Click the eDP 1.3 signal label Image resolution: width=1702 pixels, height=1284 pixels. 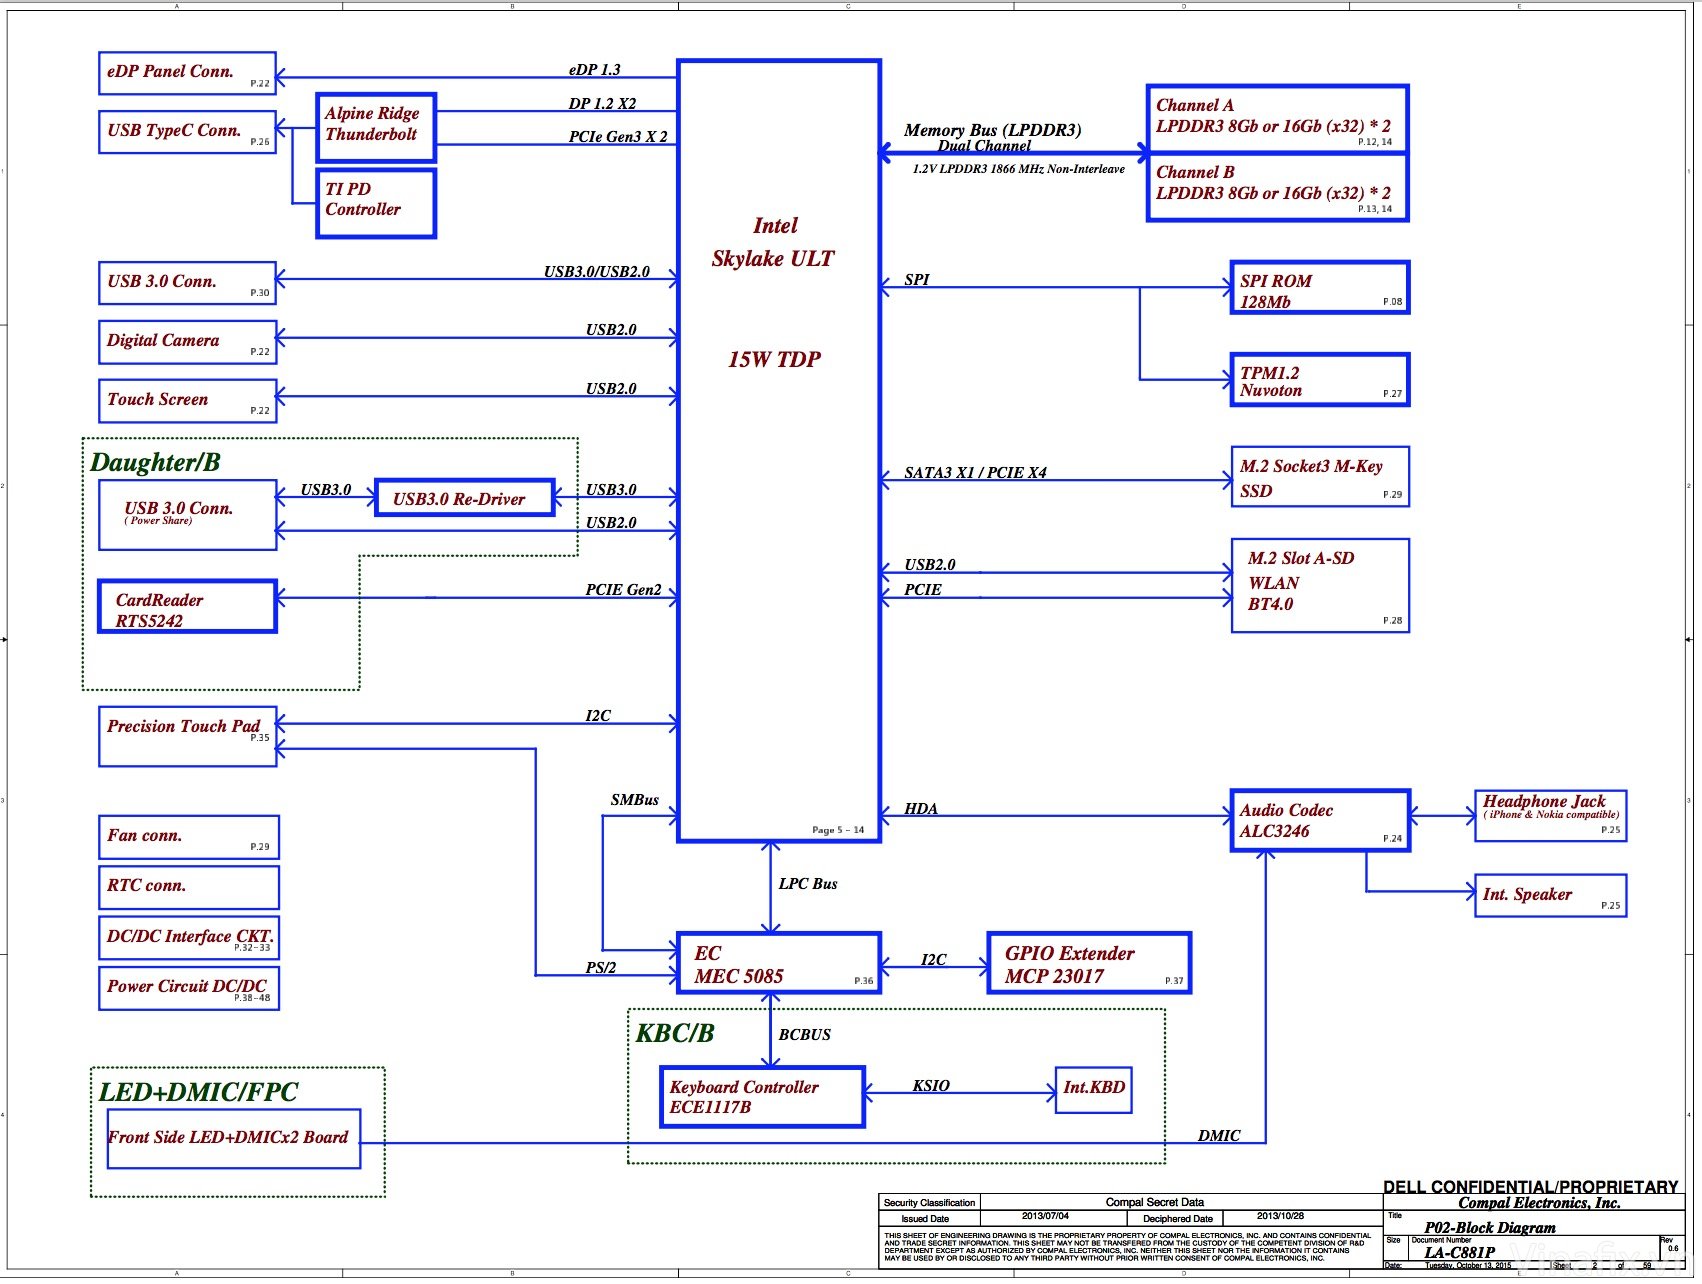595,70
